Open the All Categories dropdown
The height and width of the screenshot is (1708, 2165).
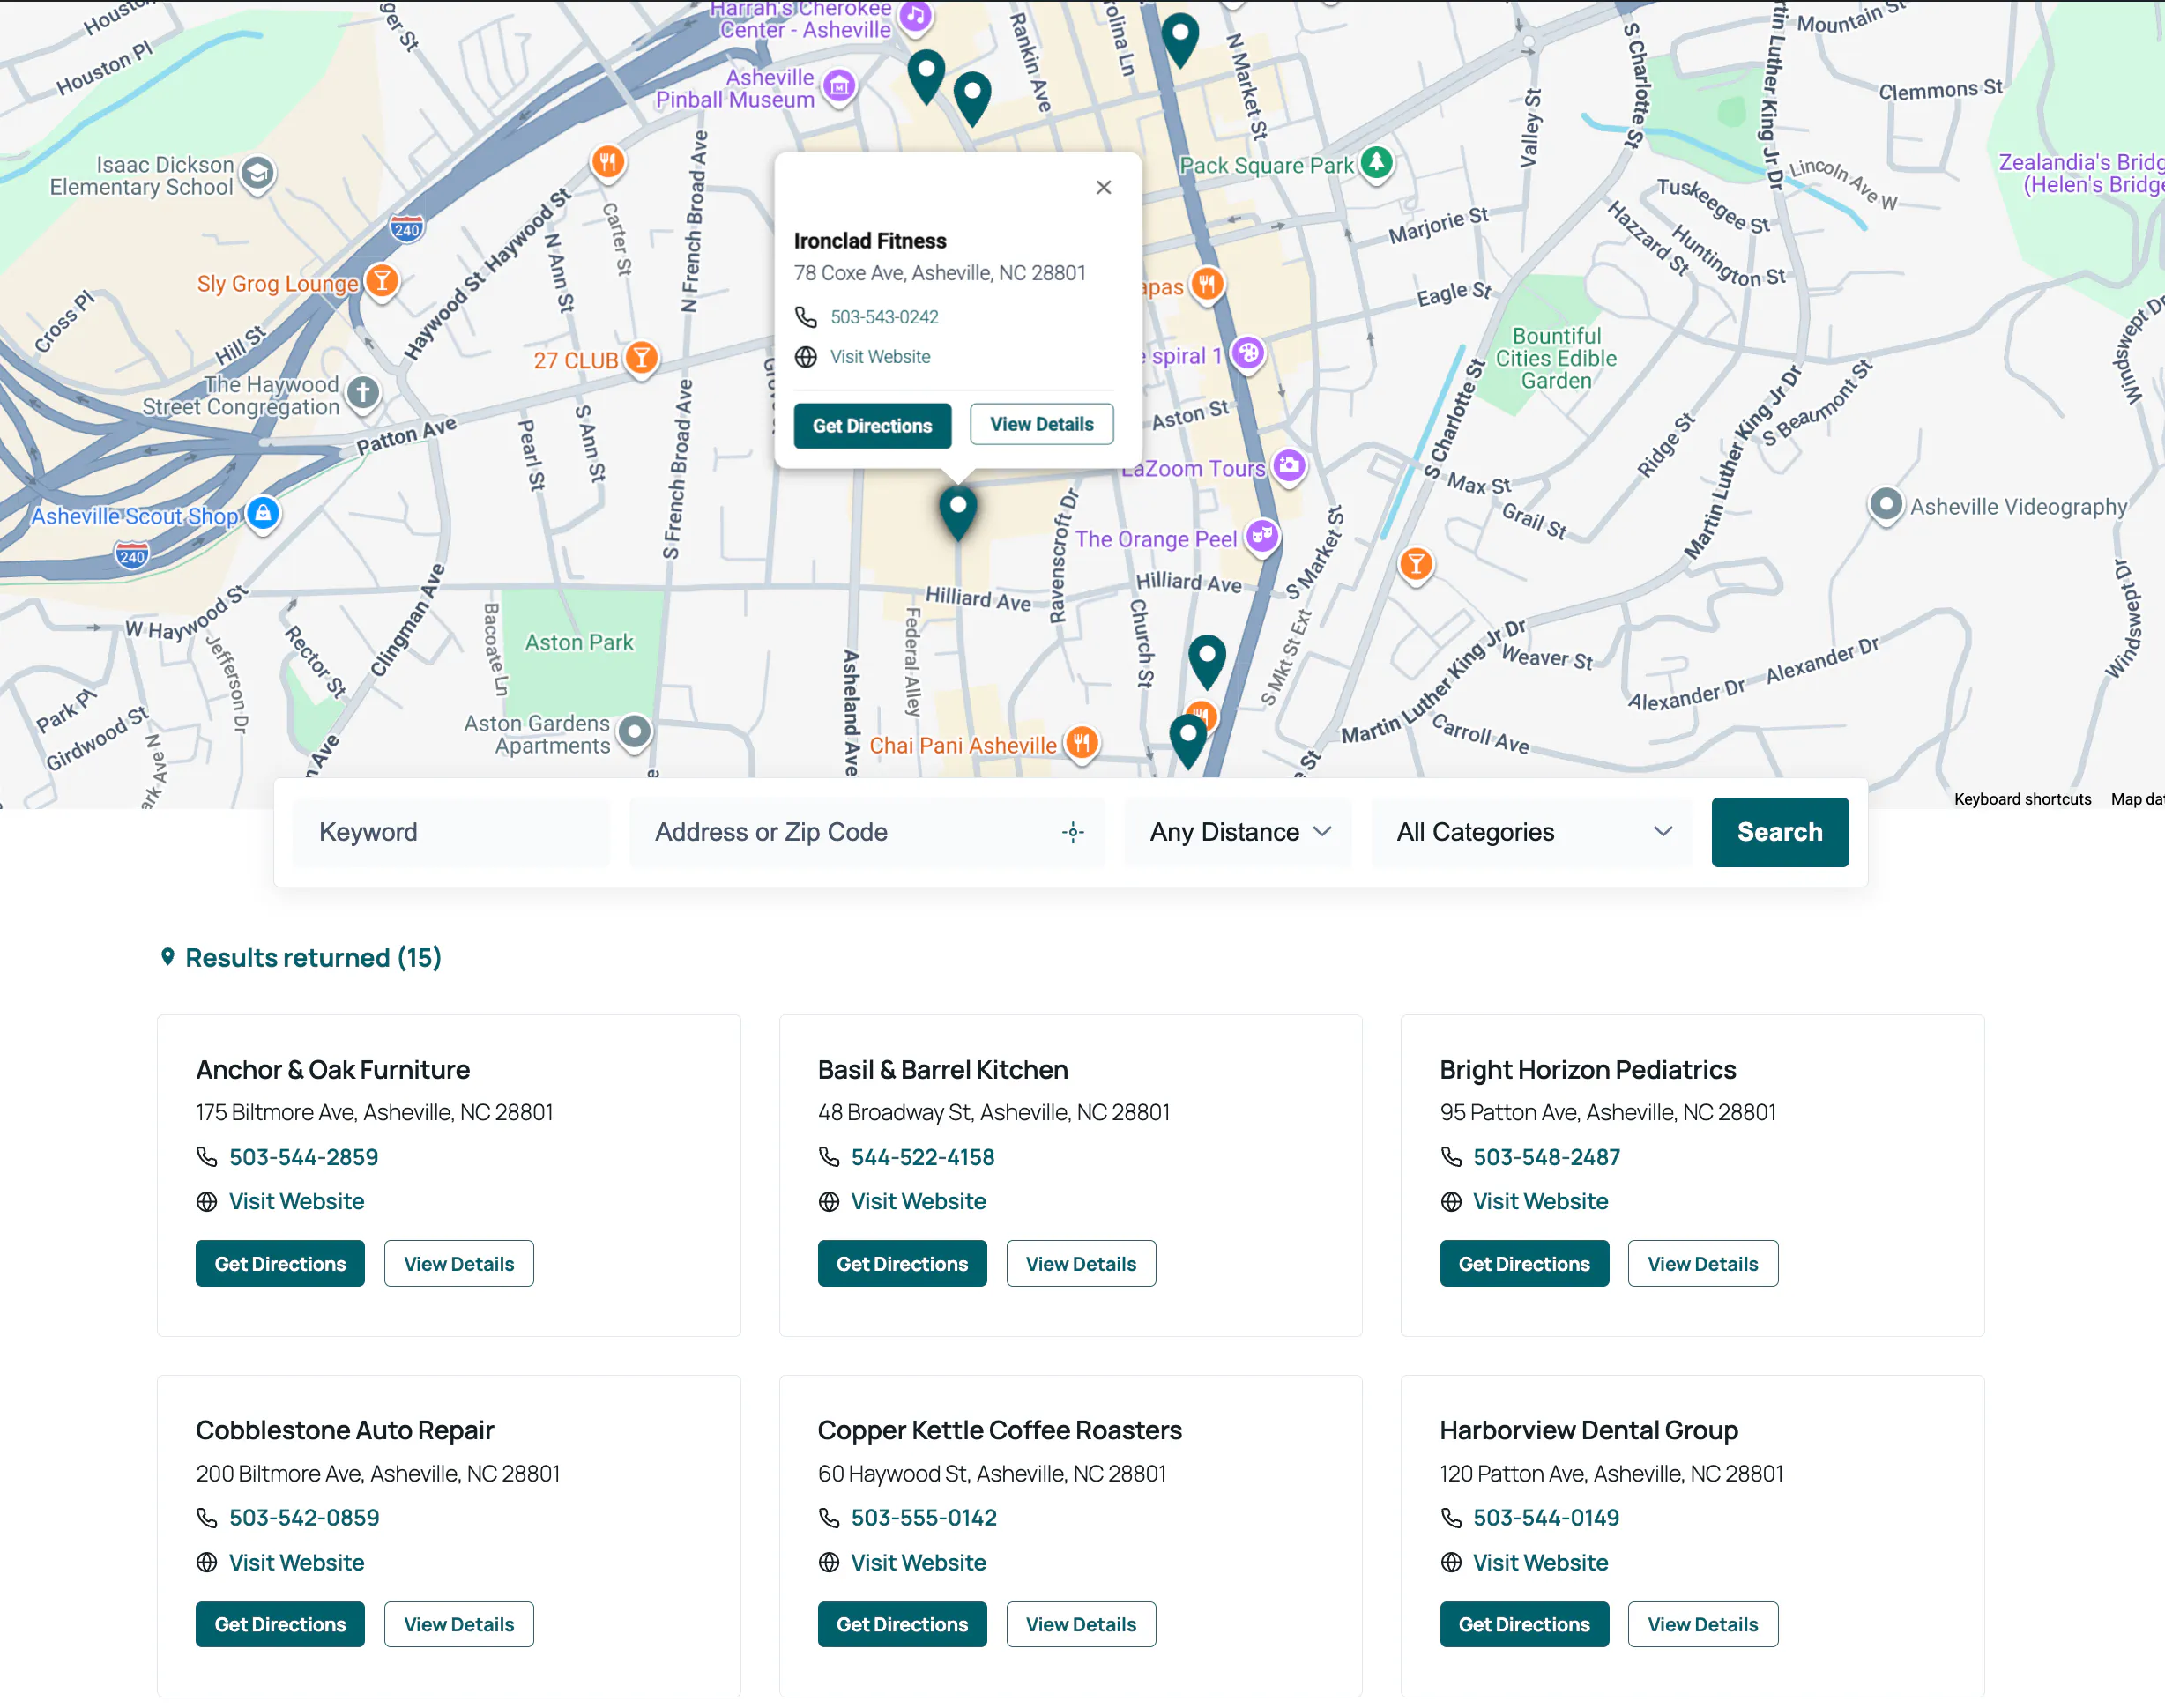(1532, 832)
